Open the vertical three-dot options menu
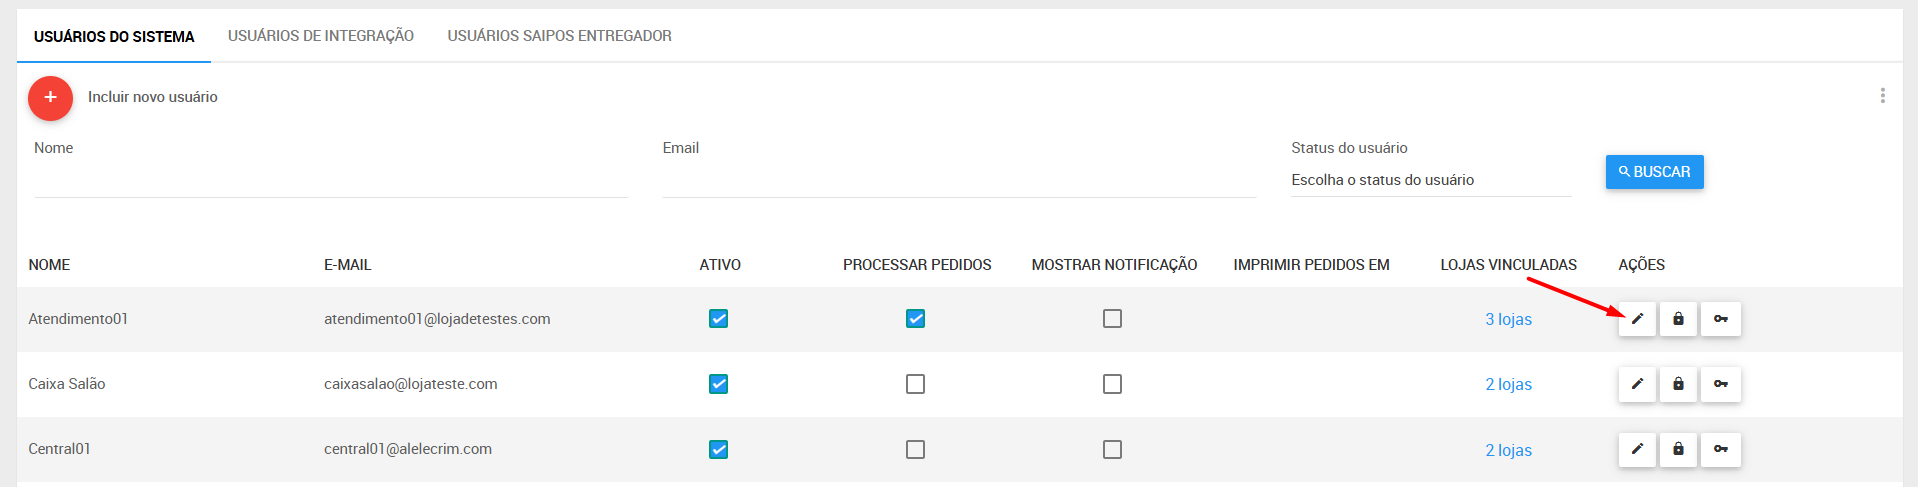 pos(1882,96)
